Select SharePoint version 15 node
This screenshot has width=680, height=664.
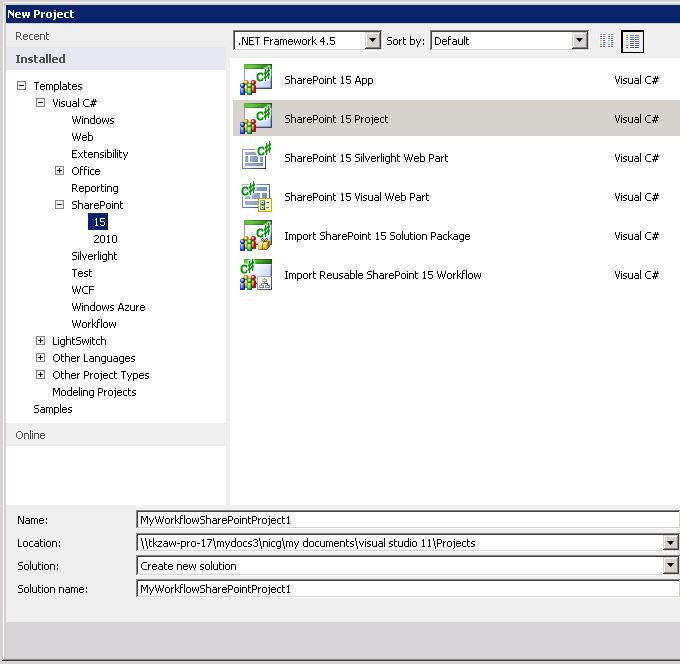tap(99, 222)
